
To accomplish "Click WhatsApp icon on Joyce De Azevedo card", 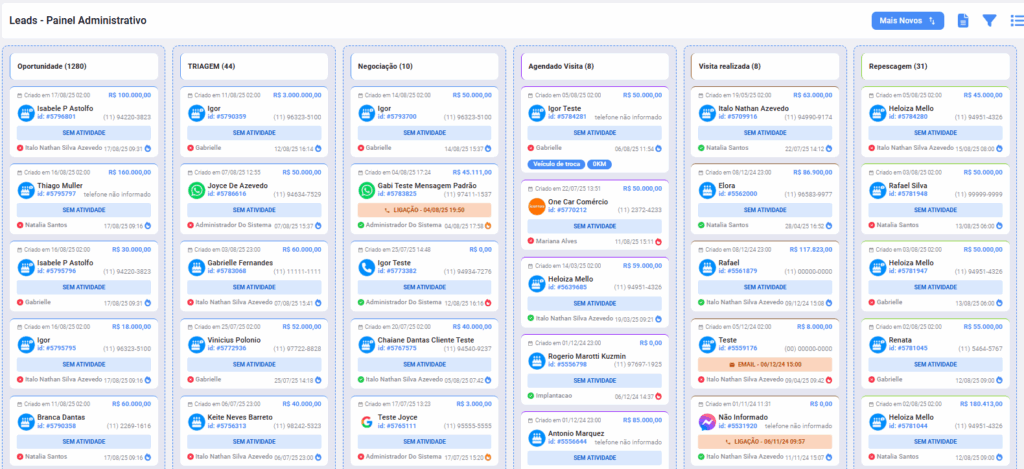I will 197,190.
